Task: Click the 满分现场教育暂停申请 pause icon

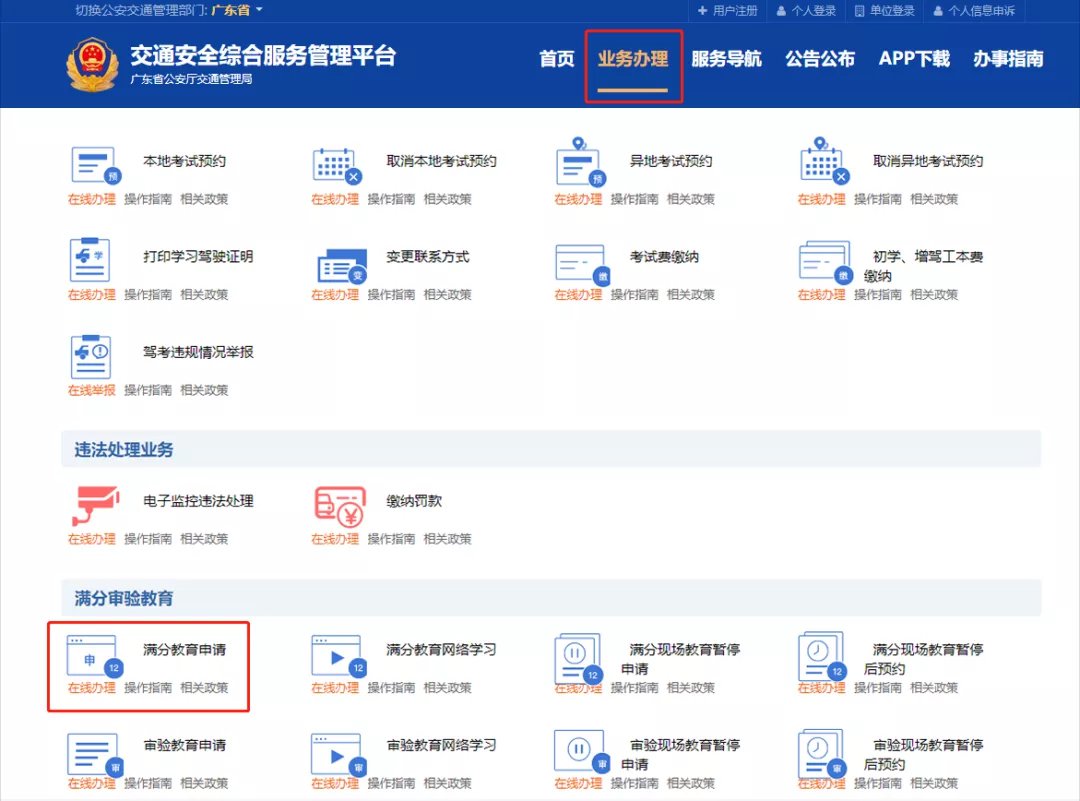Action: pos(580,656)
